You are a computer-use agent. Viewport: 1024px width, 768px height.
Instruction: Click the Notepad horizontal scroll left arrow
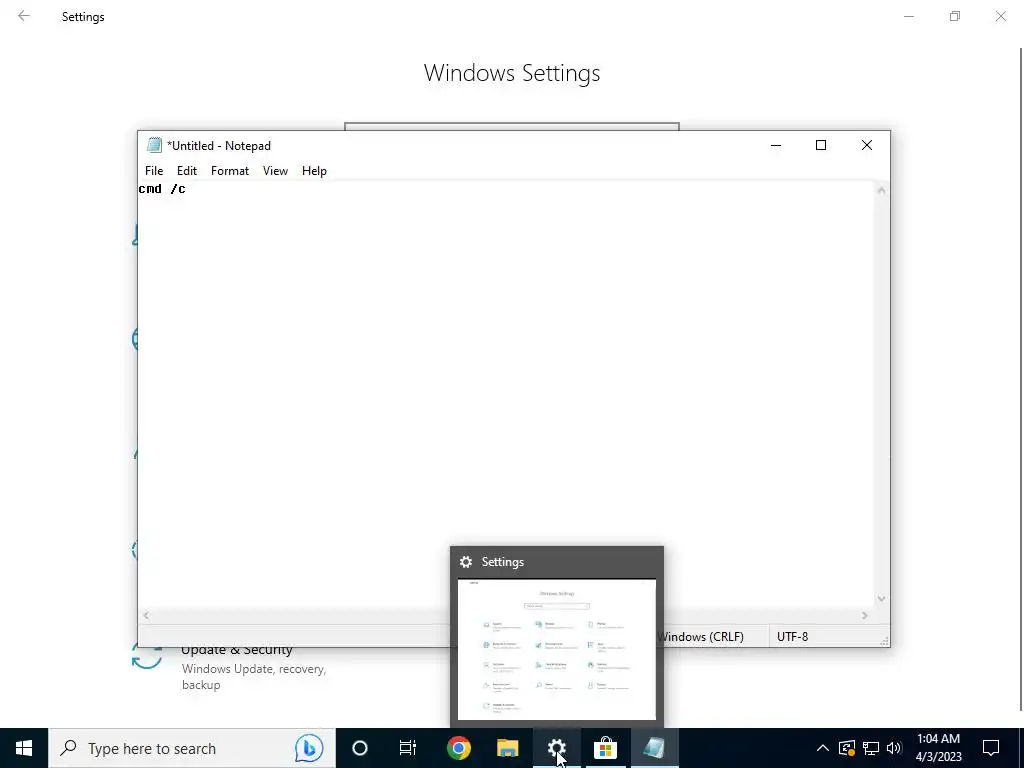pos(146,615)
